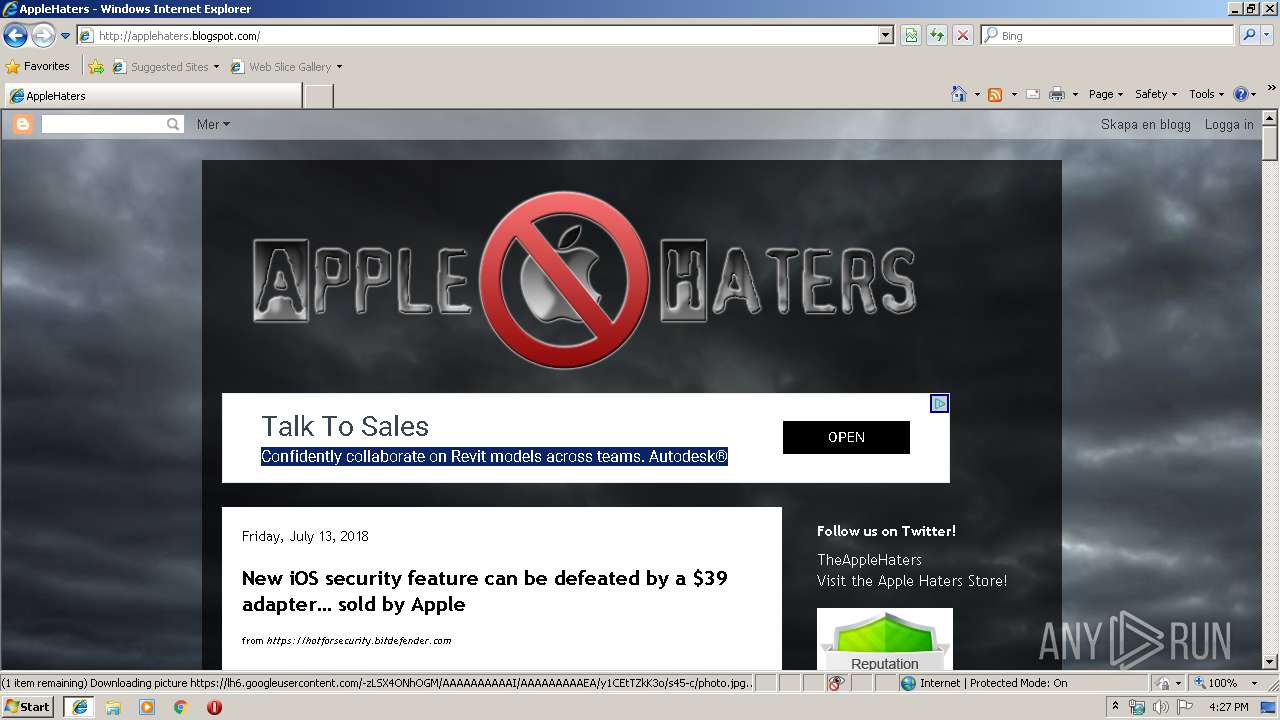This screenshot has width=1280, height=720.
Task: Click the AdChoices icon on ad
Action: 939,403
